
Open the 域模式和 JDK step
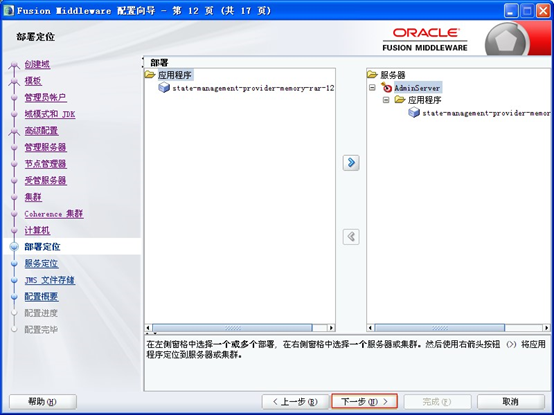50,114
